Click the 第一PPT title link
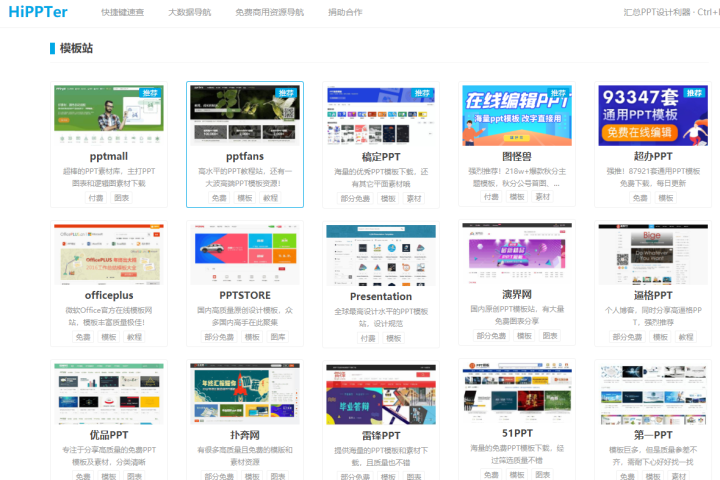This screenshot has height=480, width=720. (x=652, y=435)
